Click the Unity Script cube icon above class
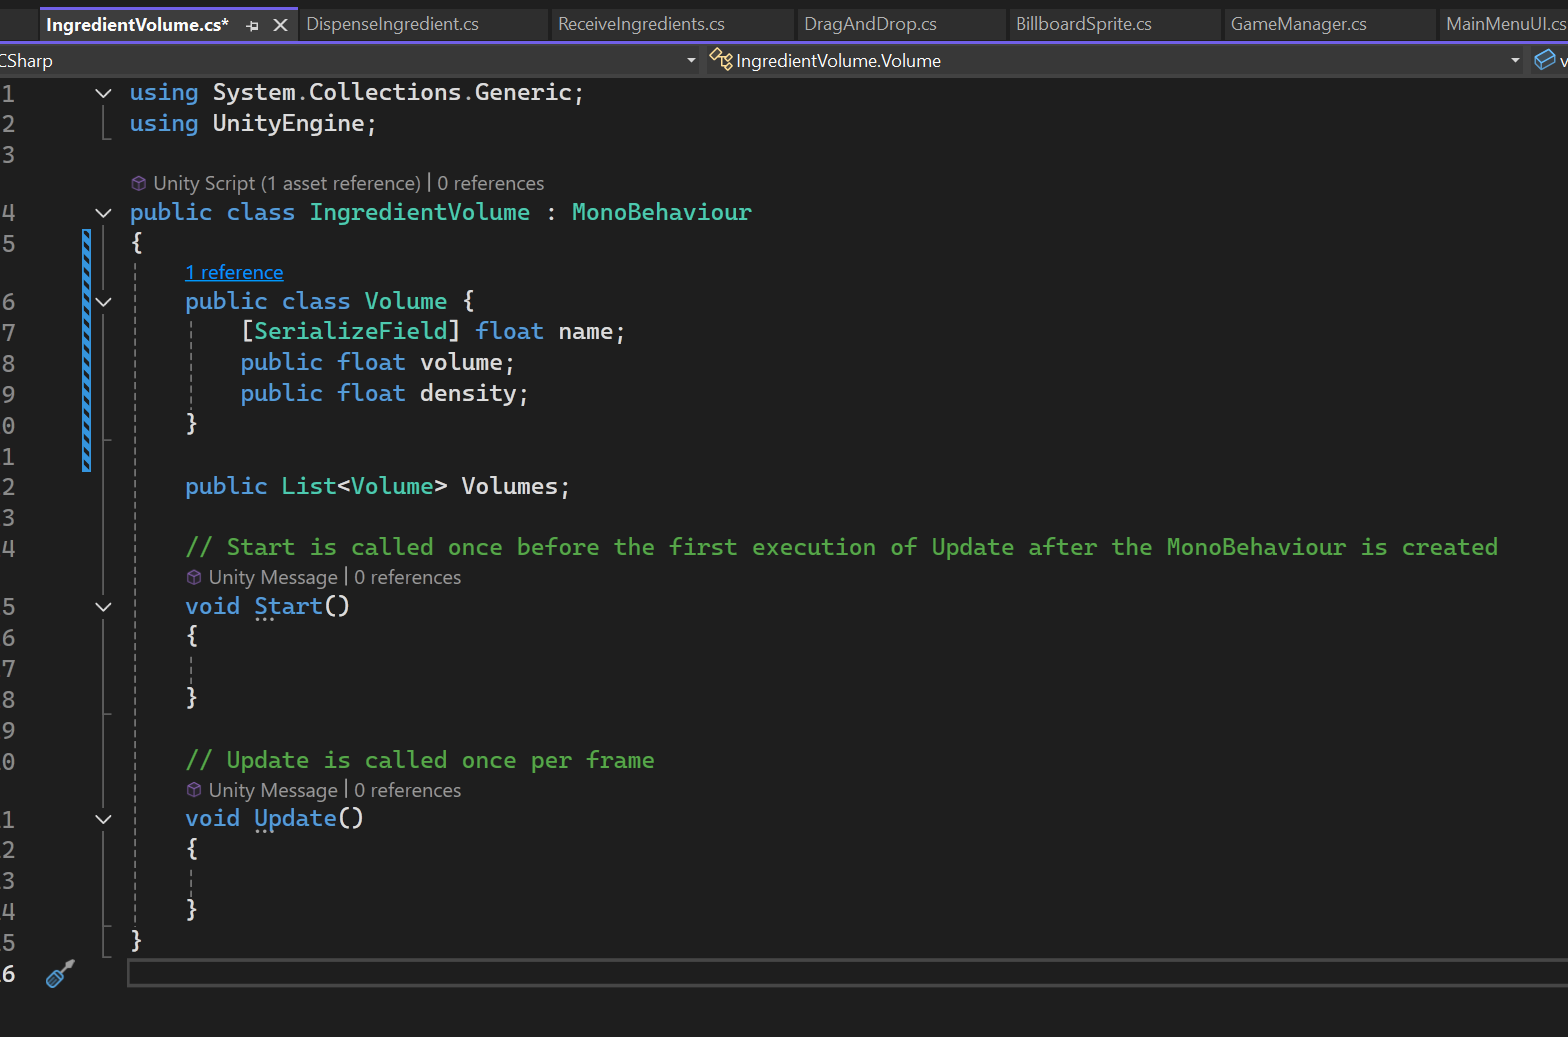The width and height of the screenshot is (1568, 1037). (x=139, y=183)
